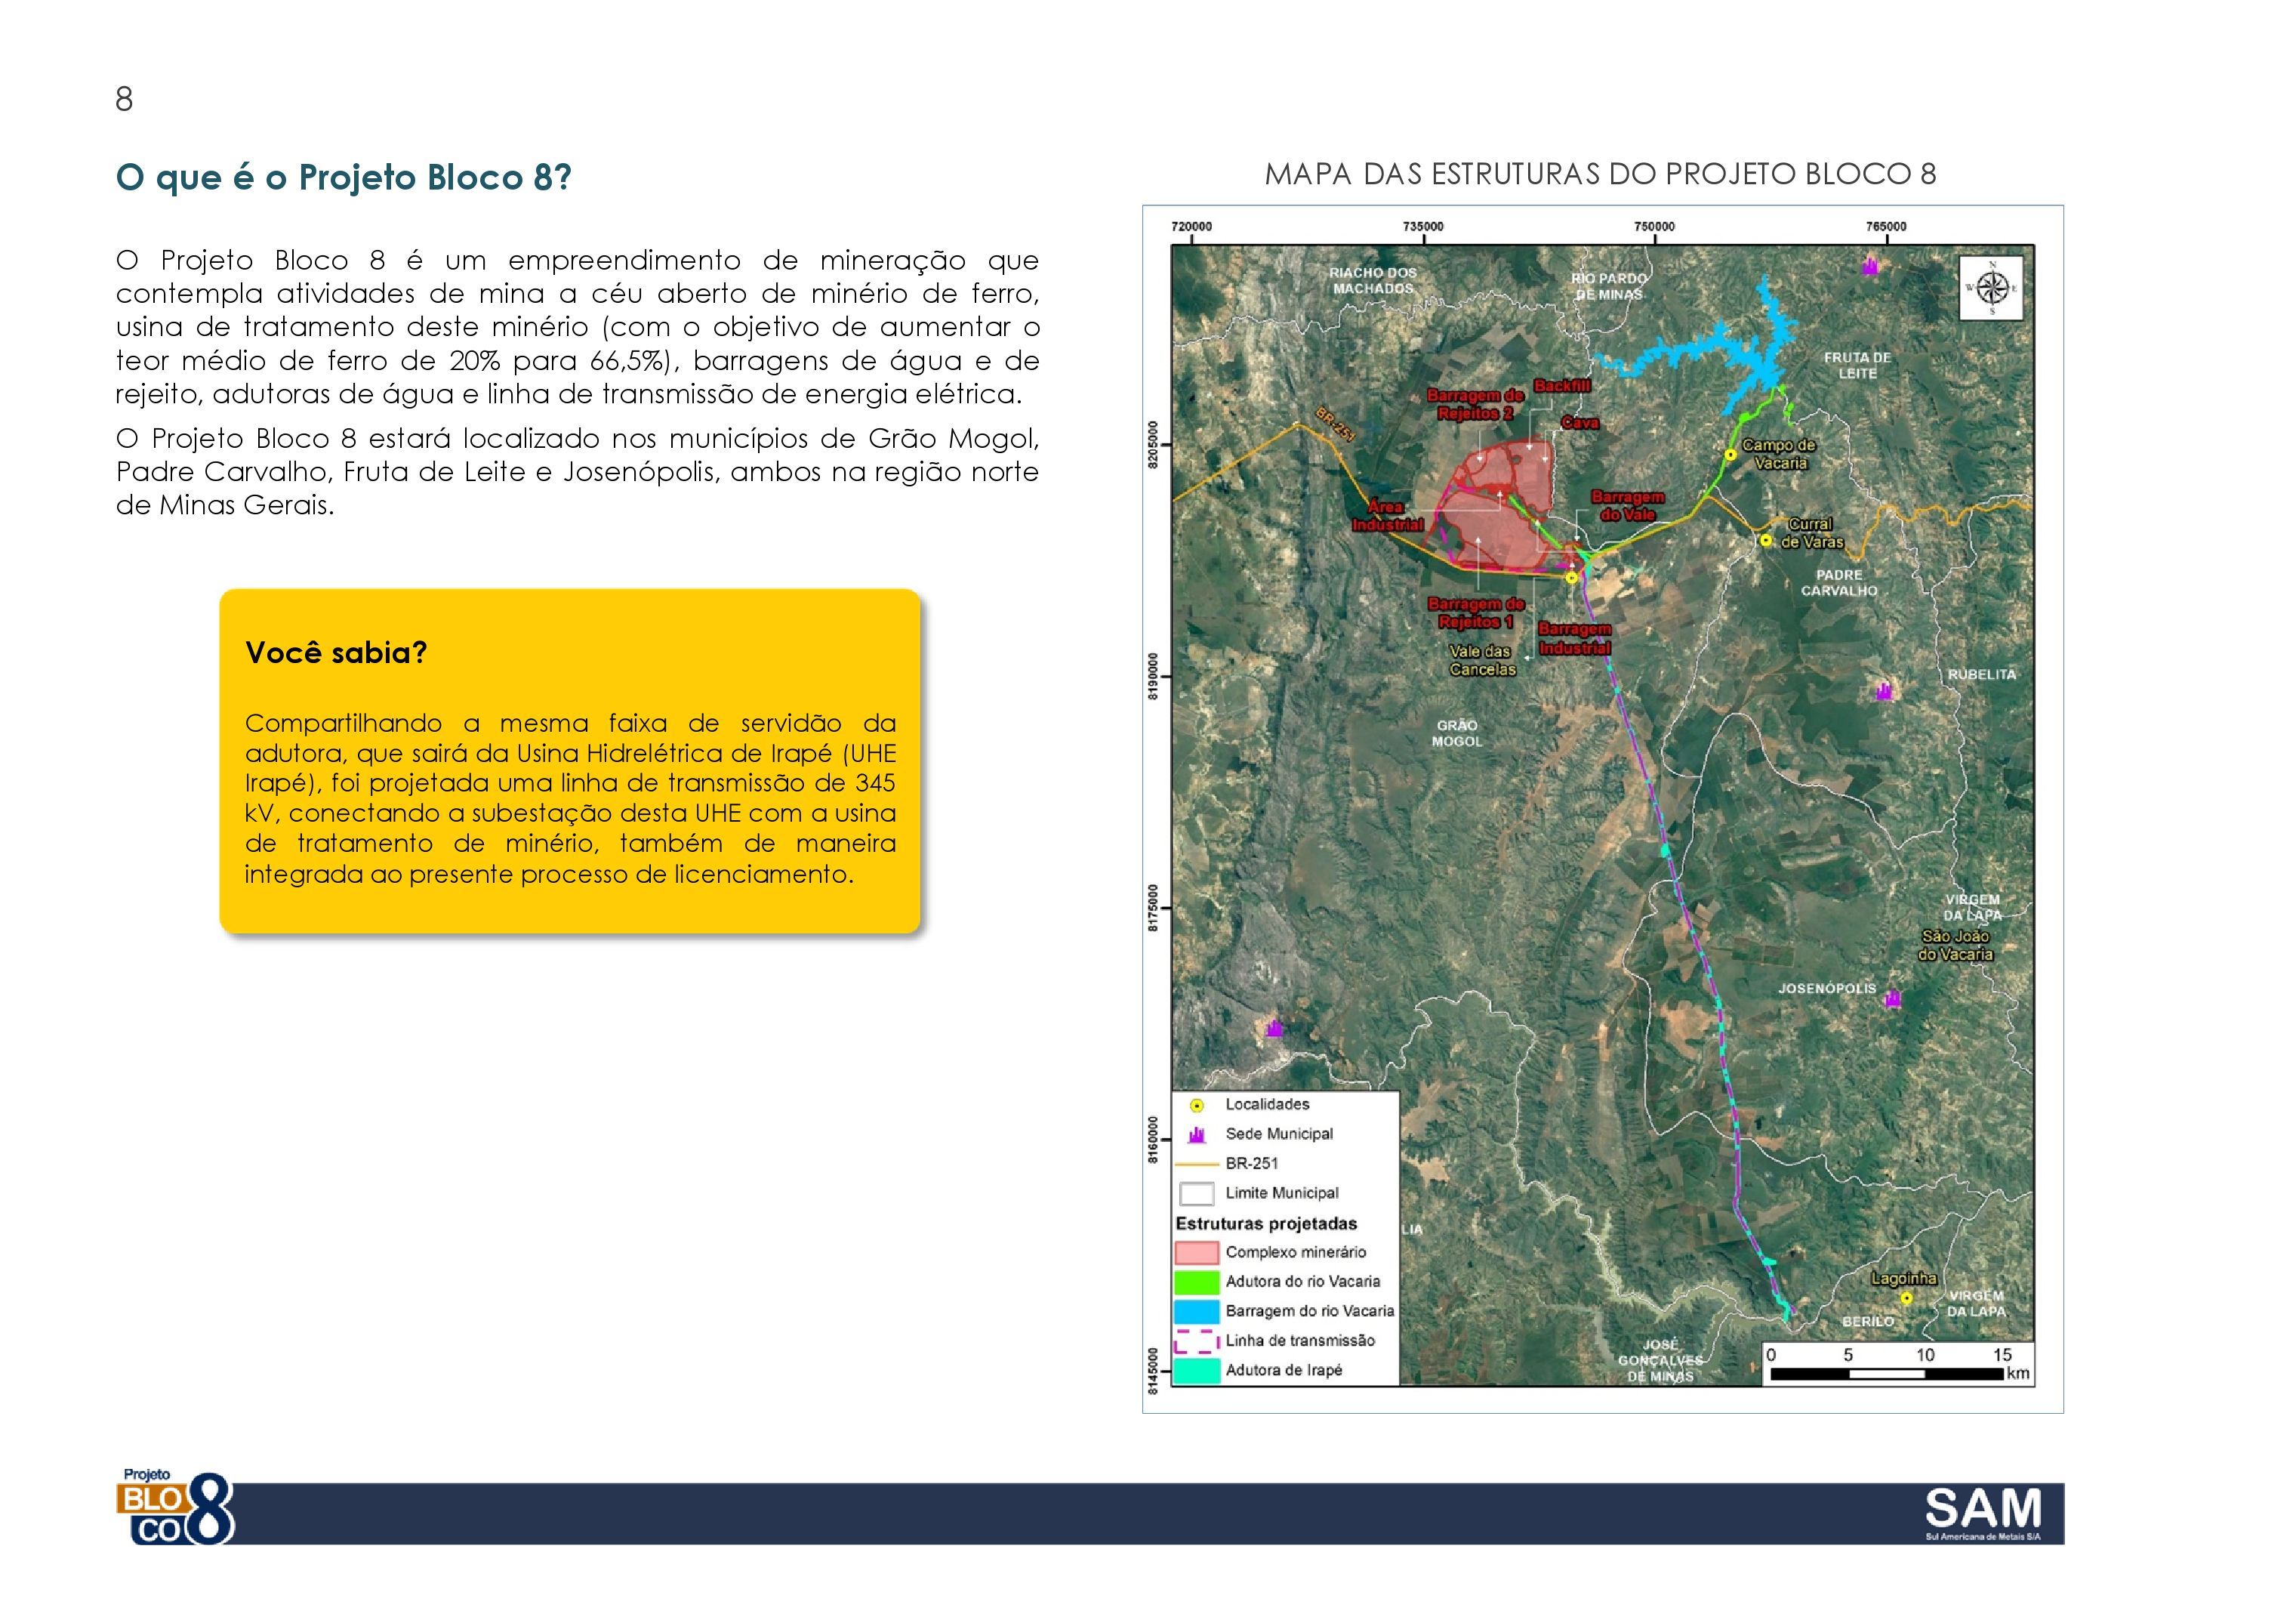
Task: Click the Localidades legend symbol
Action: coord(1197,1105)
